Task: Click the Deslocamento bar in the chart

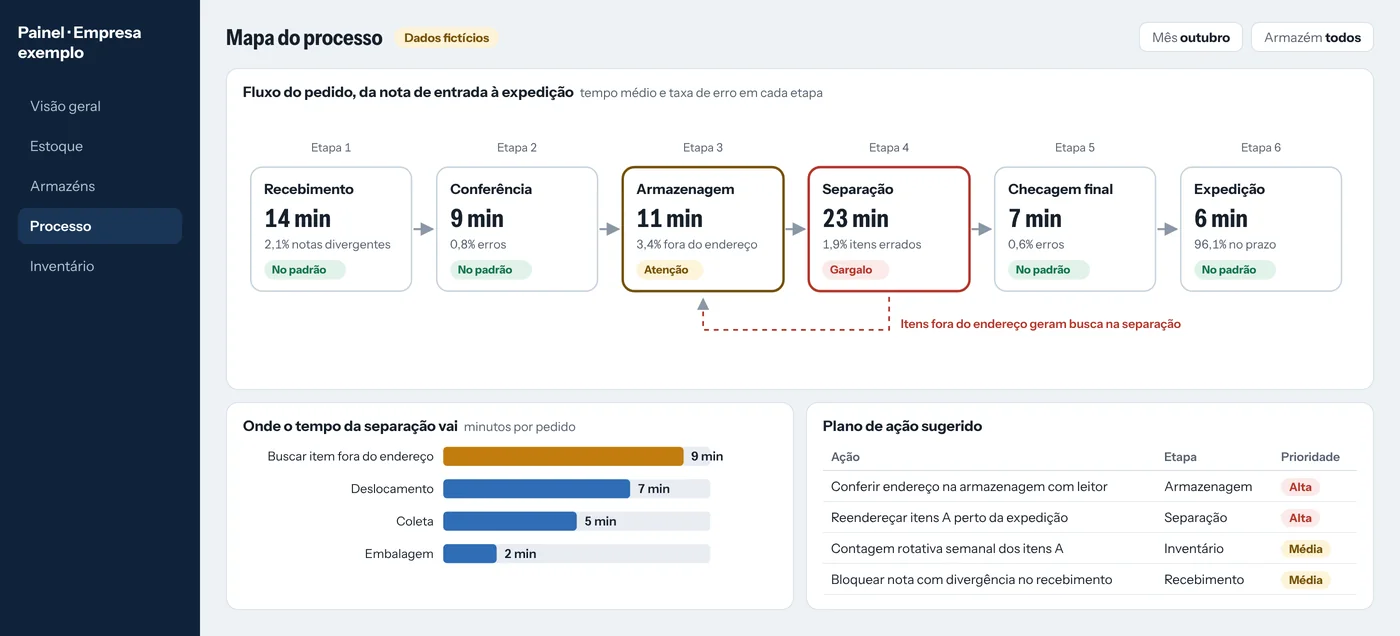Action: click(536, 488)
